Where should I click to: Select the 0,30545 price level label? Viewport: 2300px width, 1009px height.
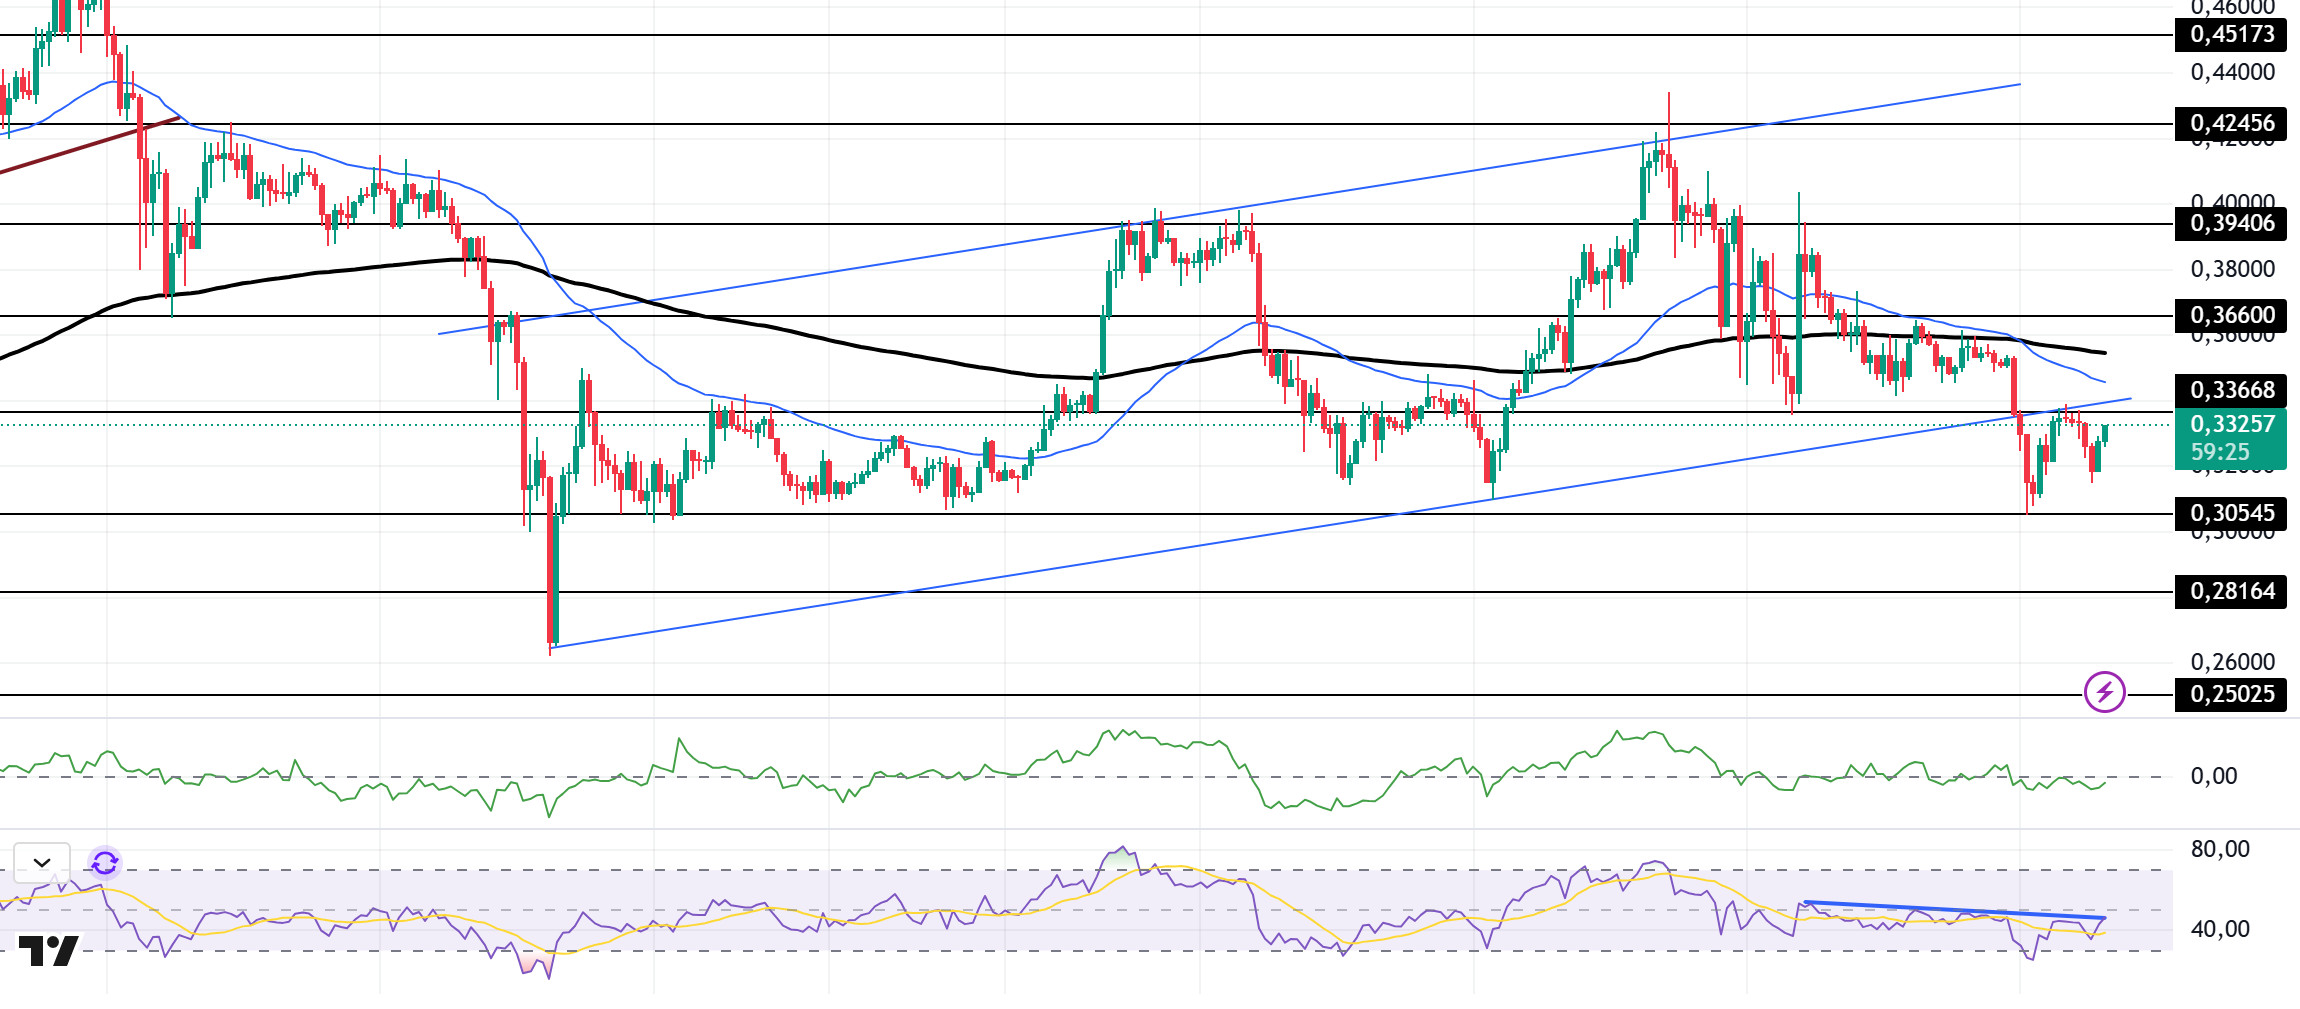pyautogui.click(x=2231, y=513)
